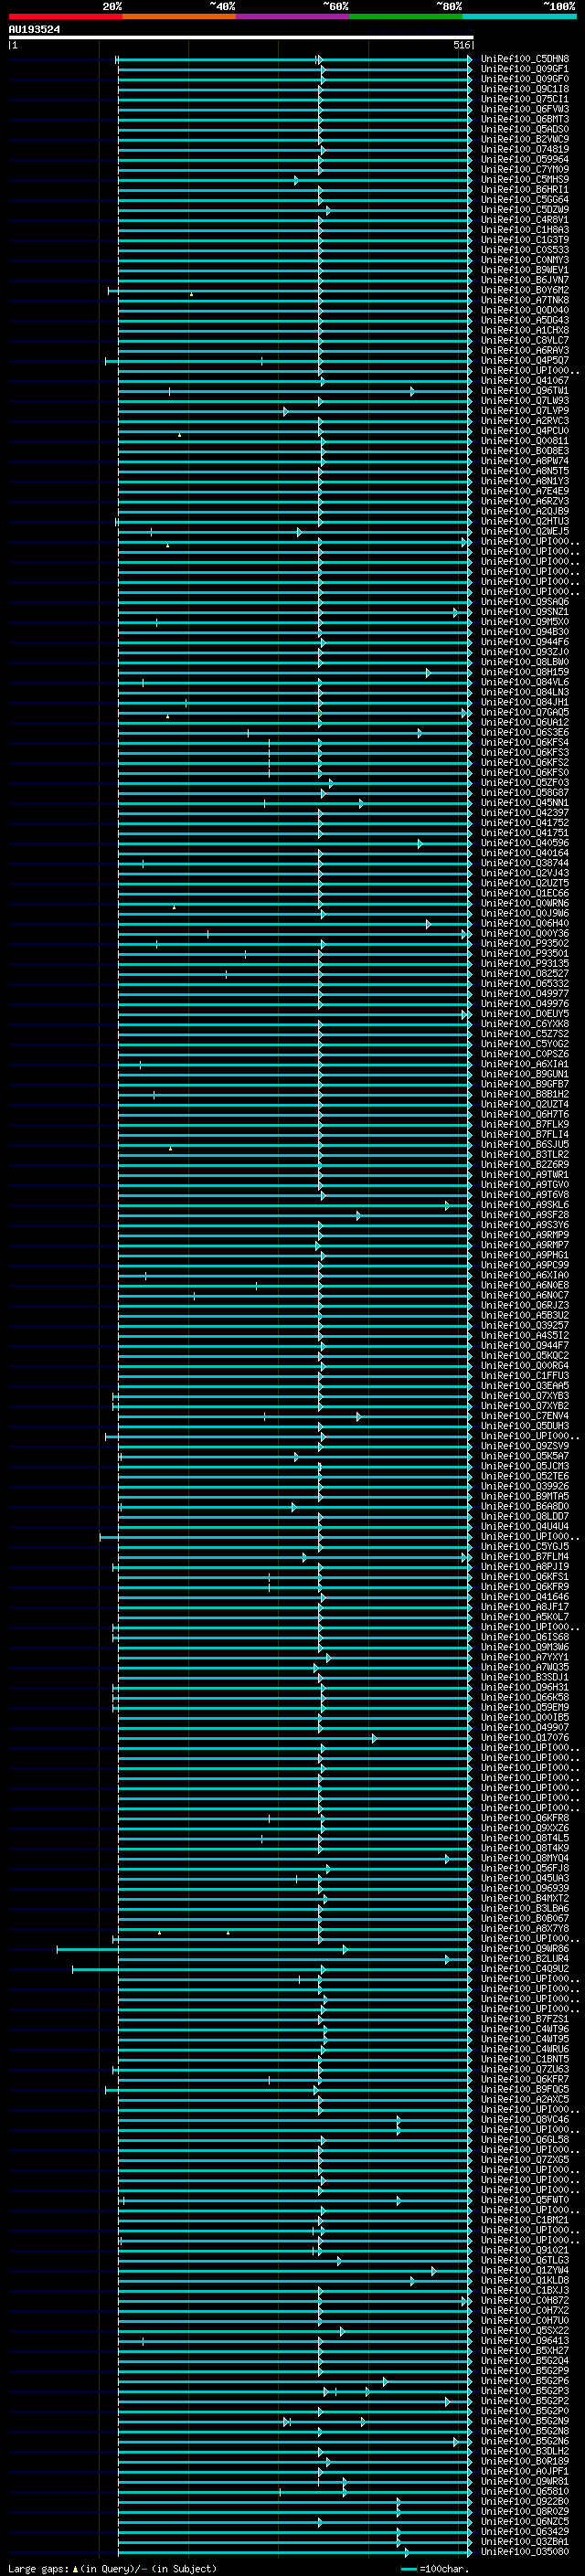Select label UniRef100_Q00RG4

[x=525, y=1366]
